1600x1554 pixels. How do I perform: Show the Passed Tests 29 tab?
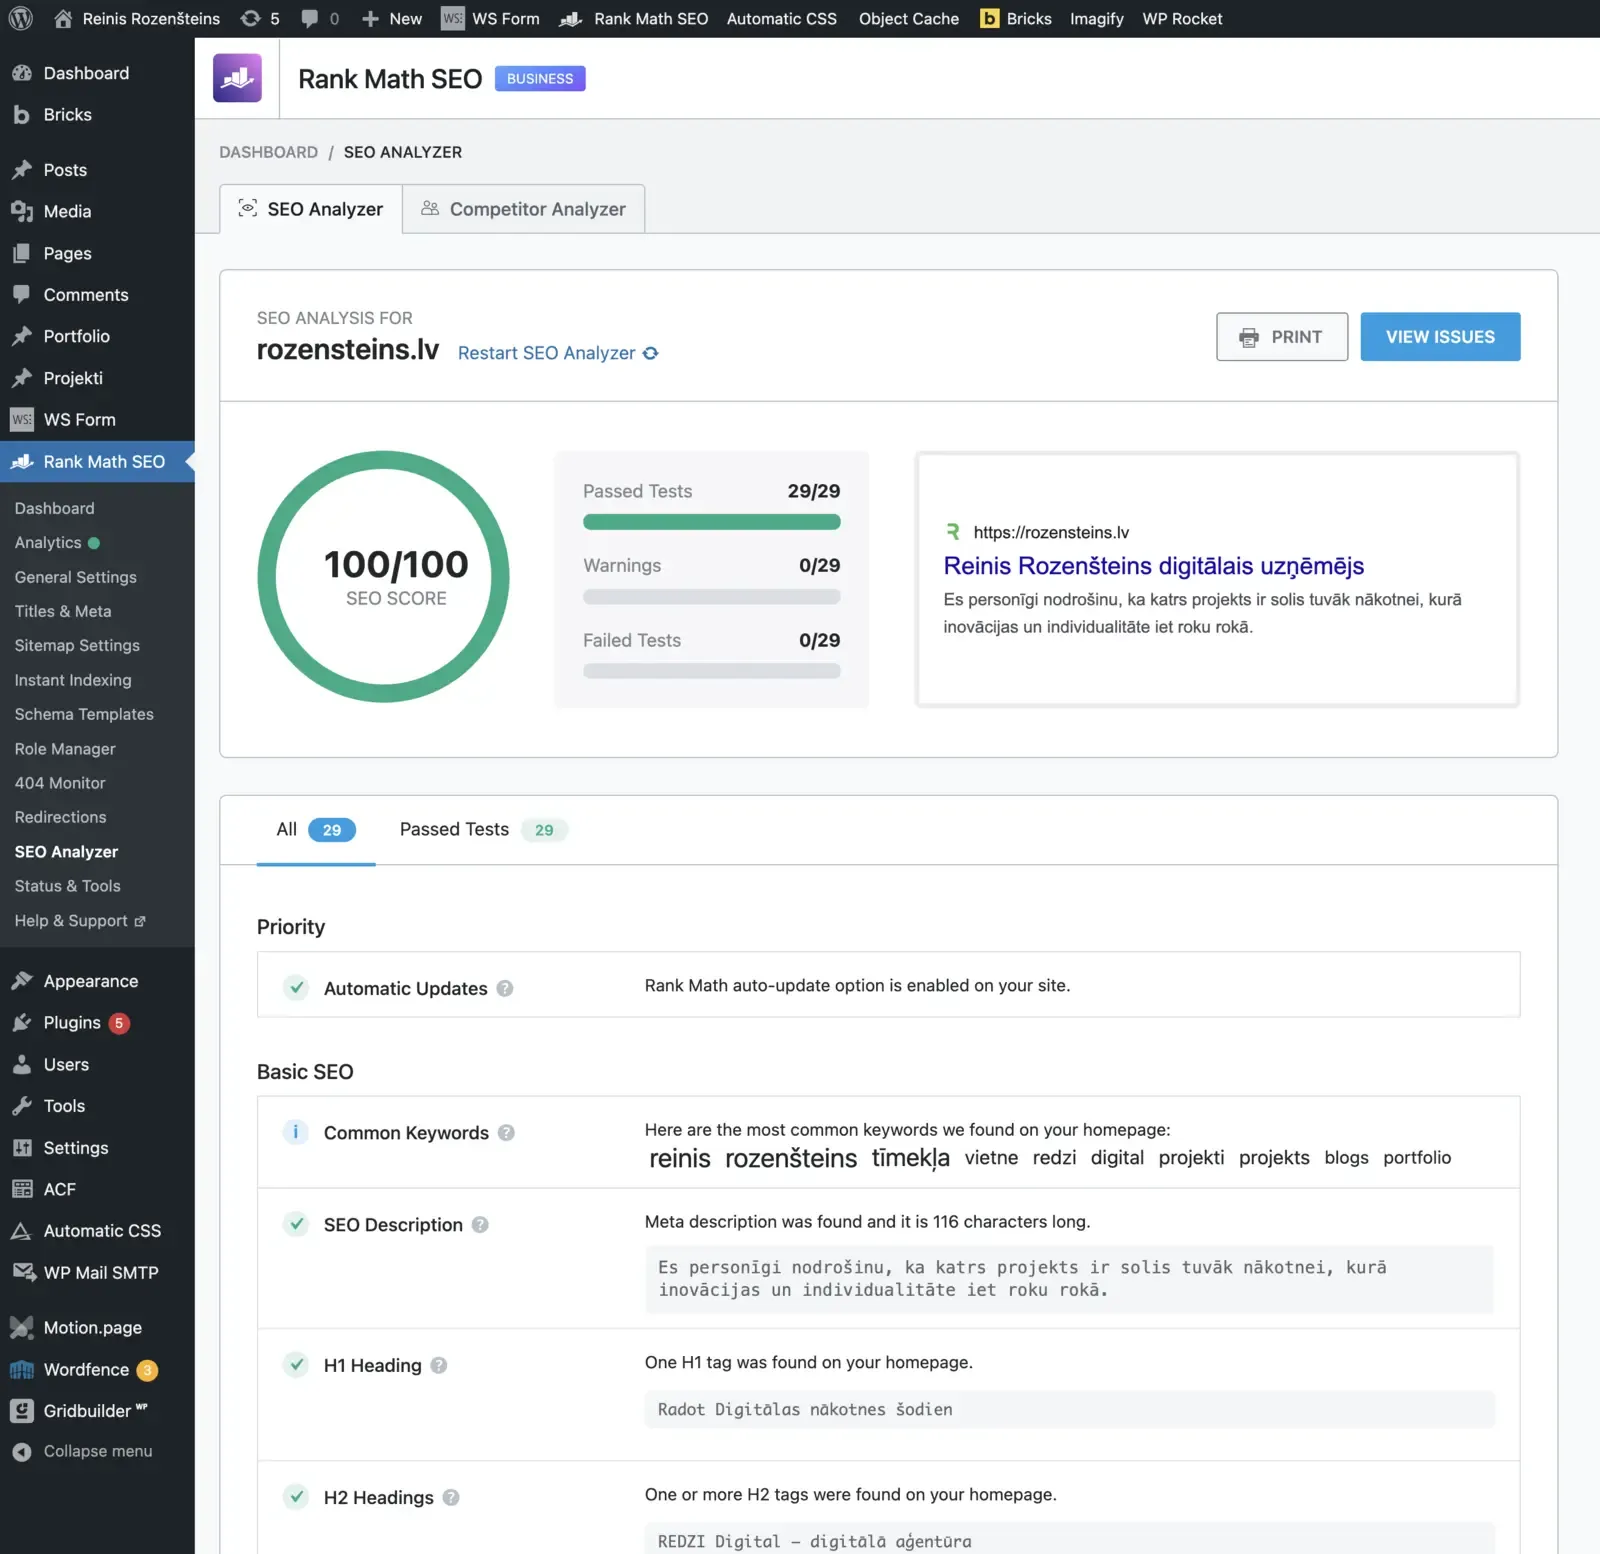pos(483,830)
